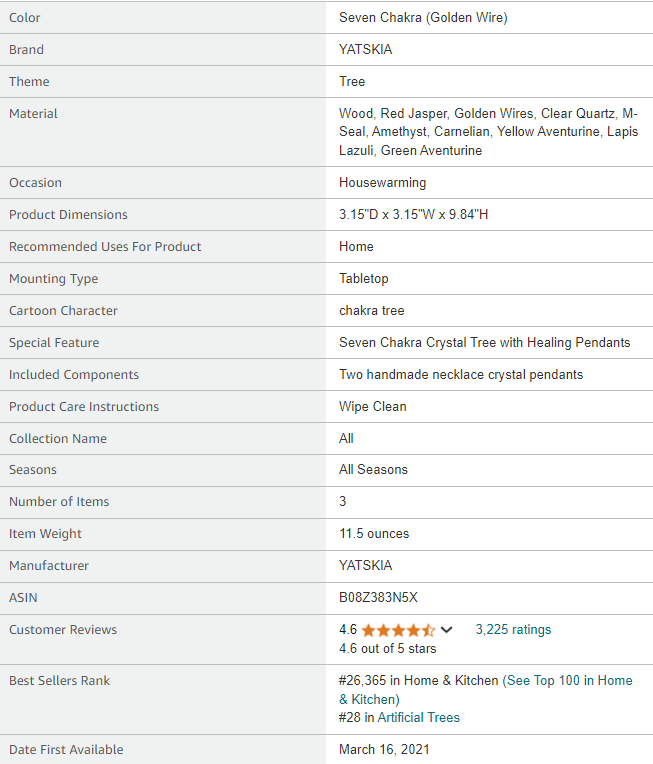Click the Brand value YATSKIA
Viewport: 653px width, 764px height.
click(365, 50)
